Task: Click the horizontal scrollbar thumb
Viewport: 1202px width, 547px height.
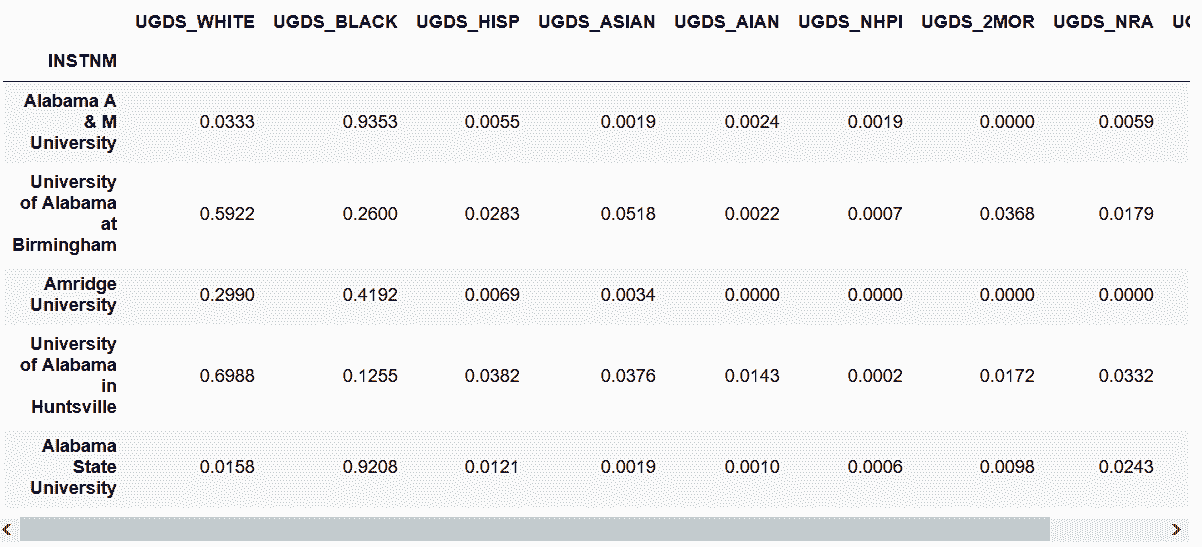Action: (534, 529)
